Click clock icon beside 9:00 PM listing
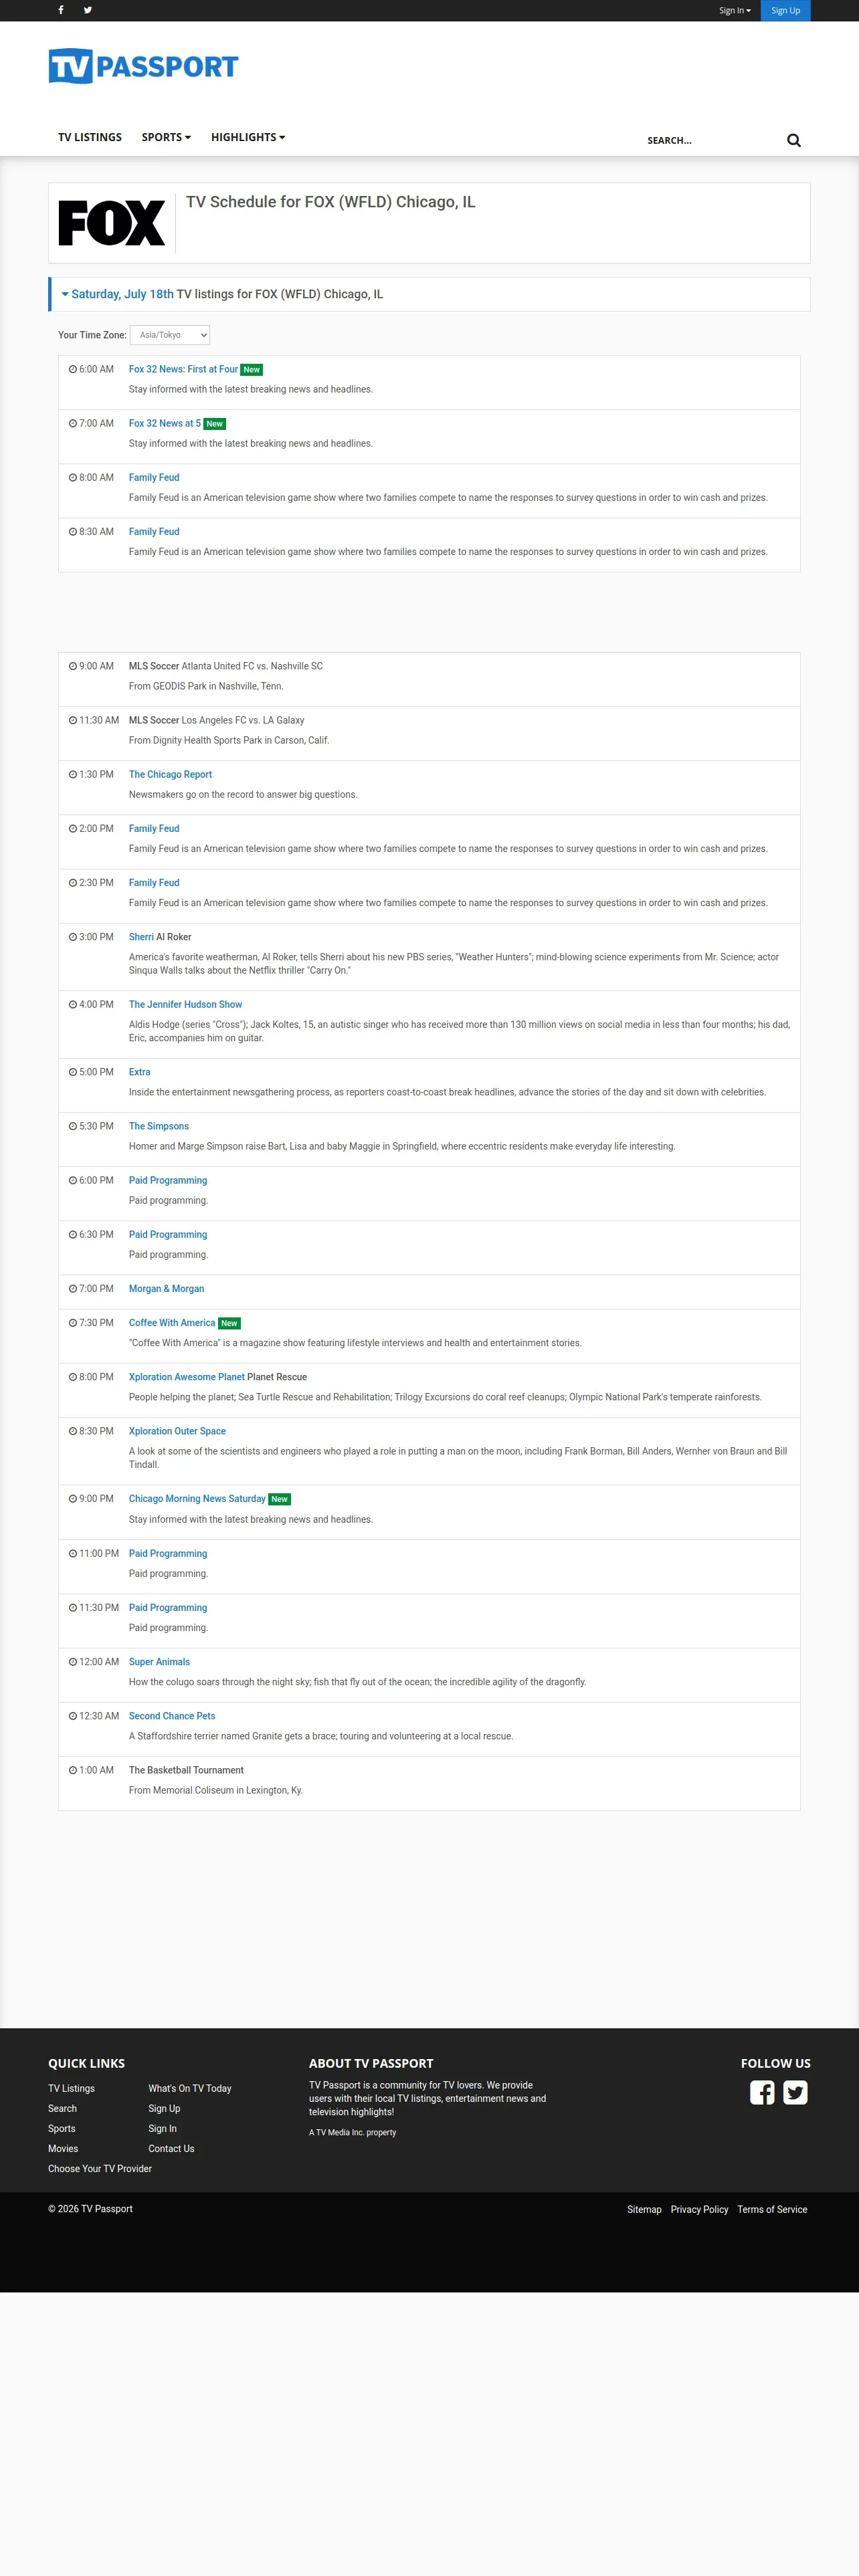The width and height of the screenshot is (859, 2576). coord(73,1498)
